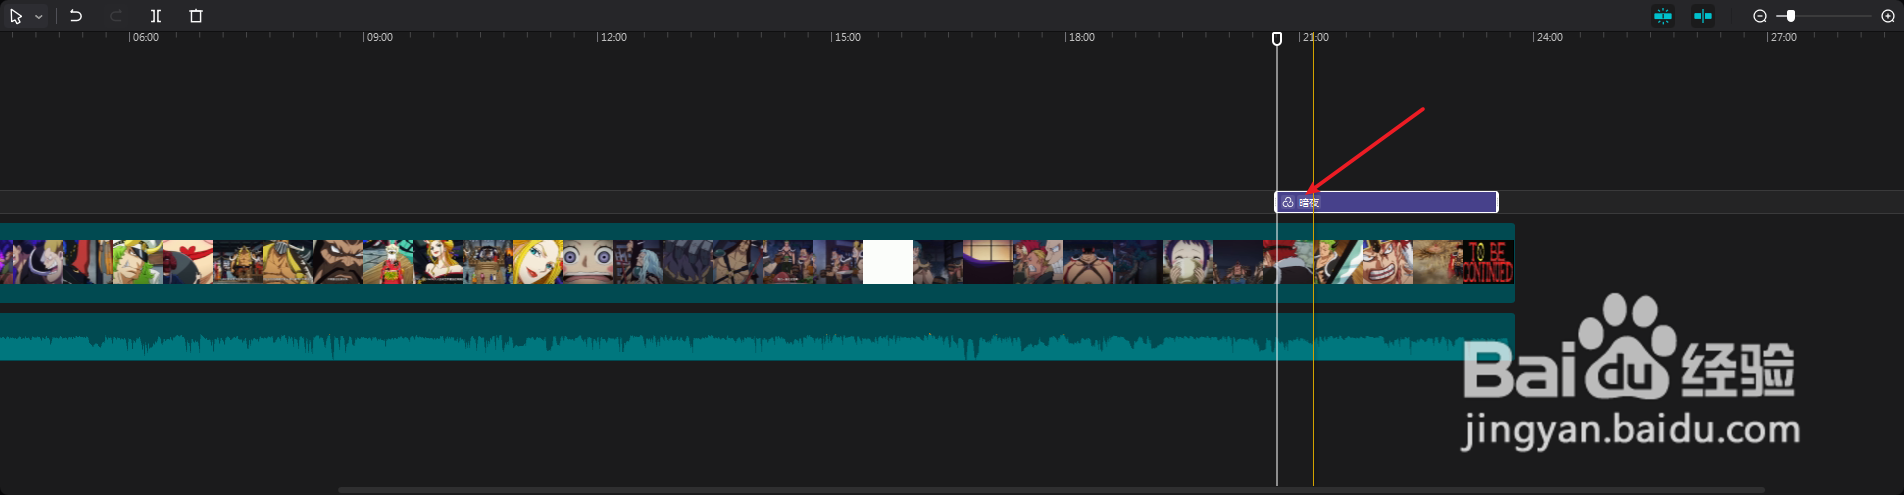
Task: Click the filter icon on 暗夜 clip
Action: click(1288, 202)
